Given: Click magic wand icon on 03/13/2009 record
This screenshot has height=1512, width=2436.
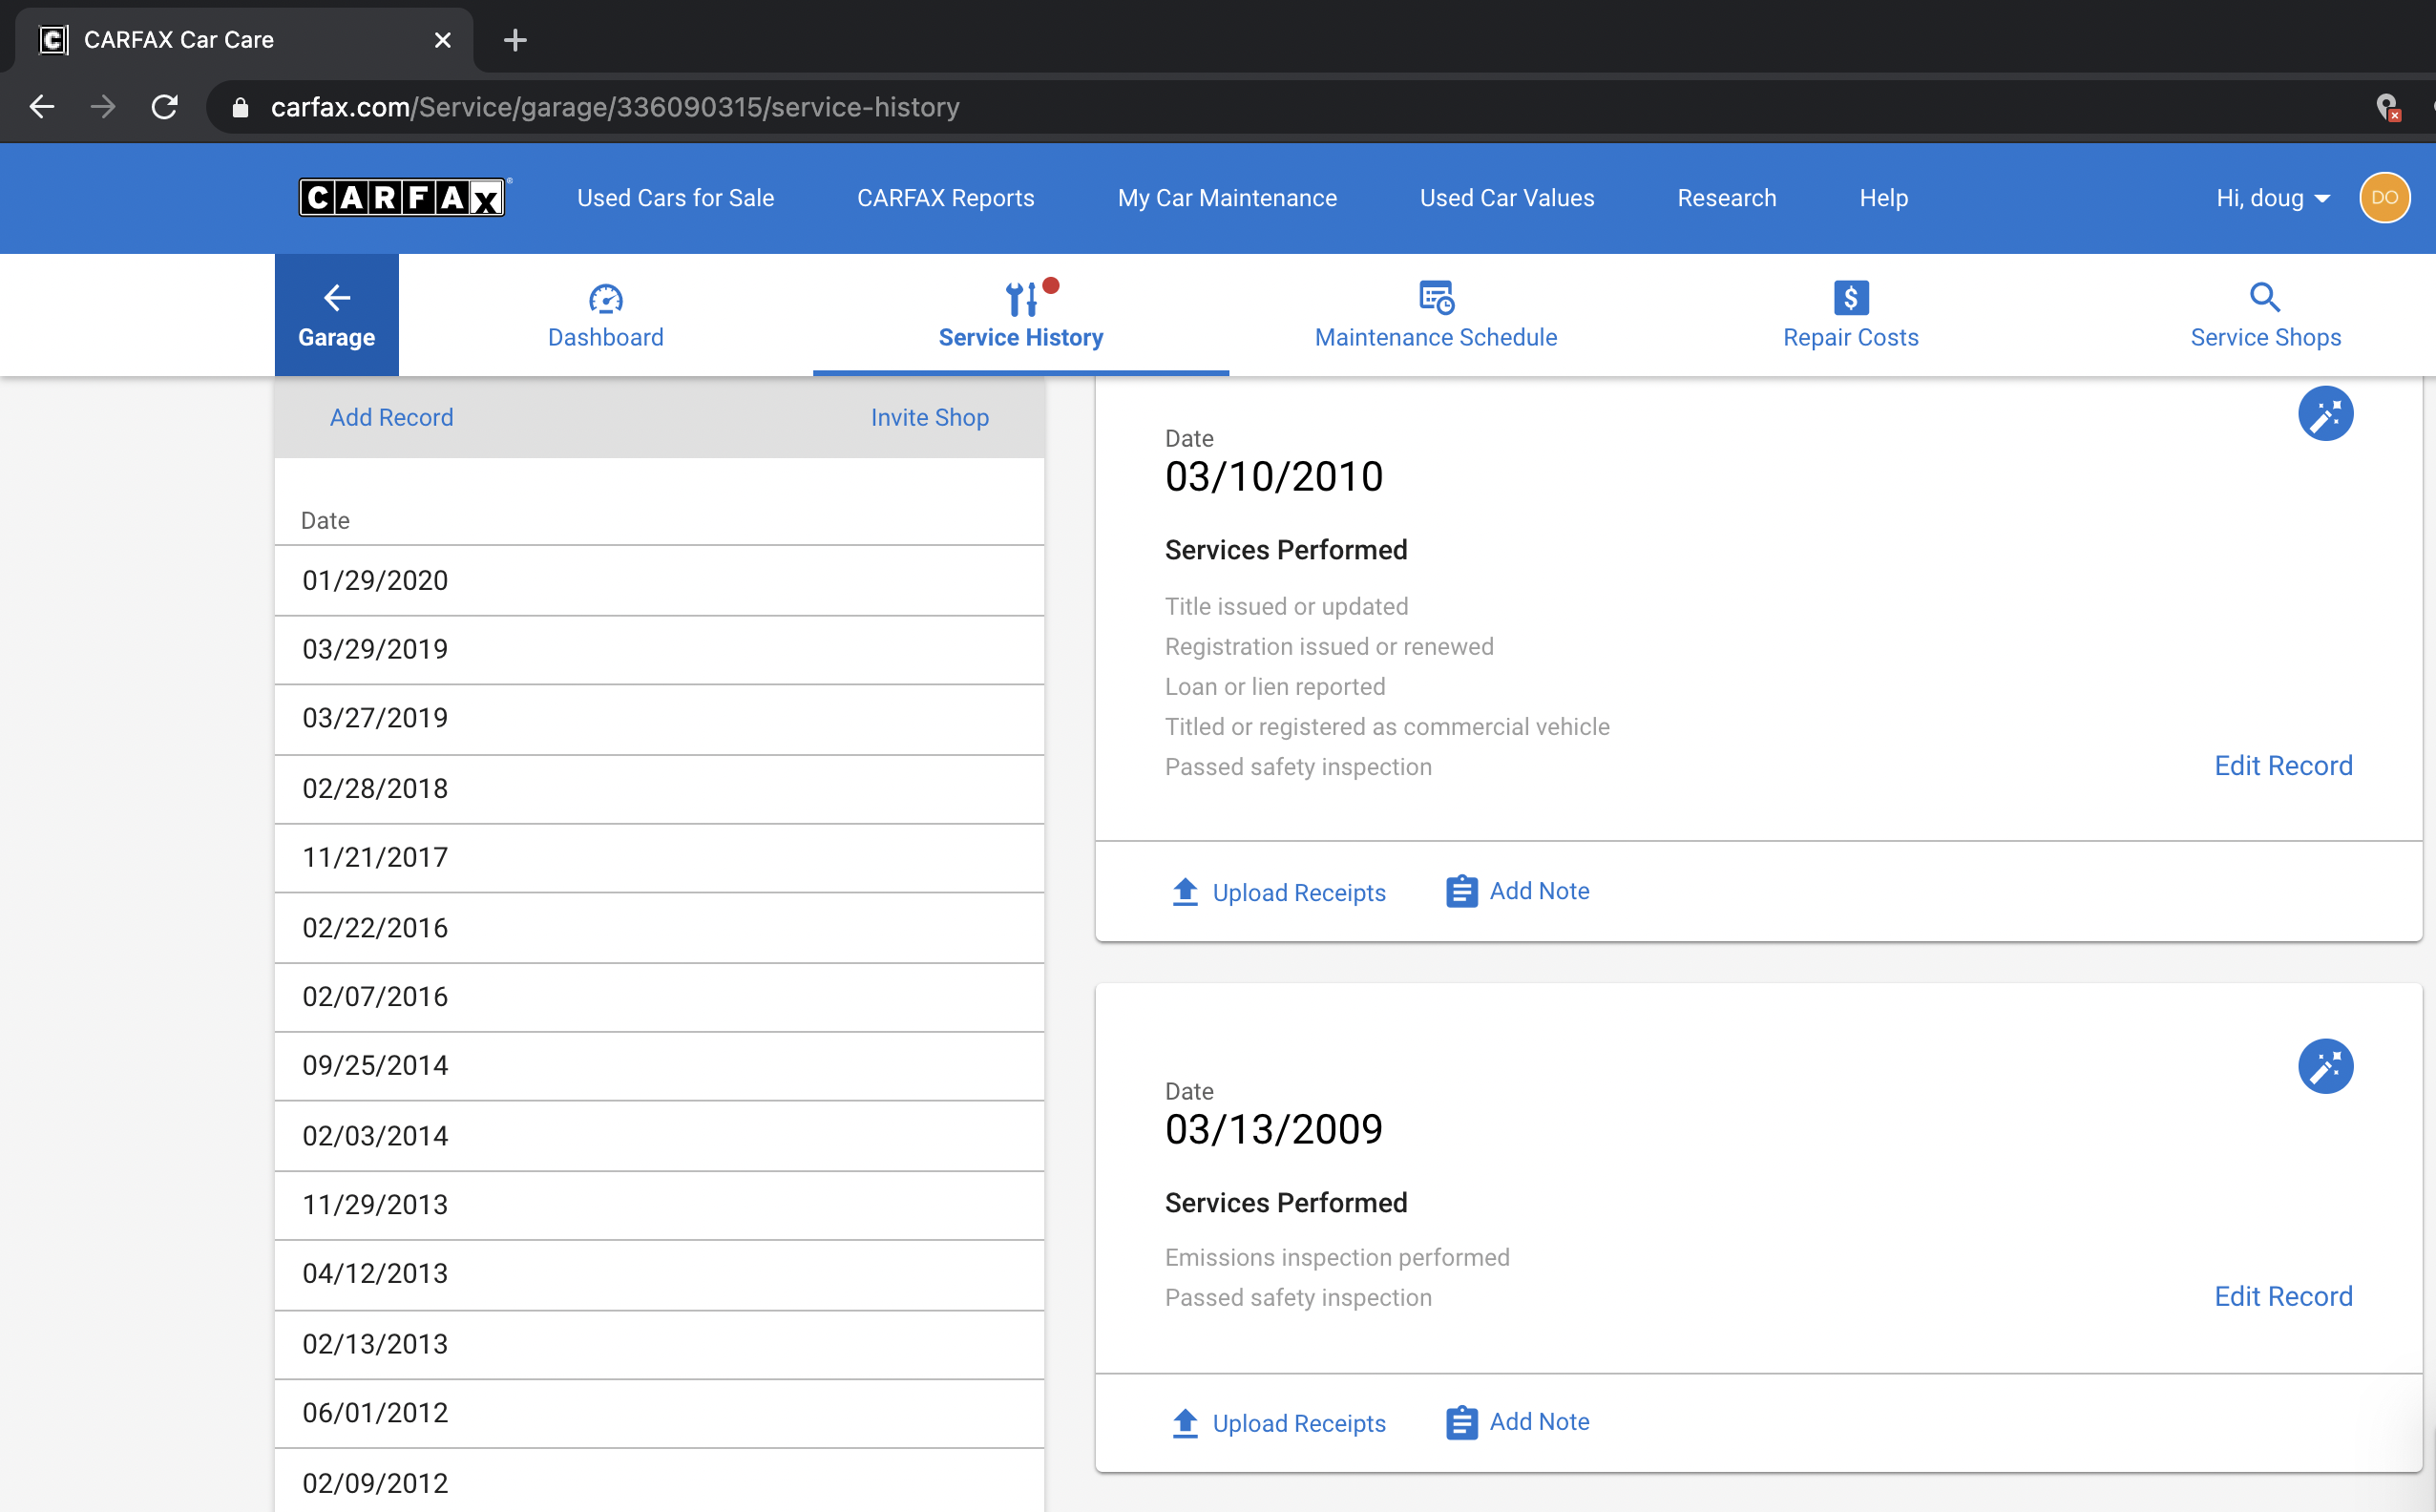Looking at the screenshot, I should click(x=2325, y=1066).
